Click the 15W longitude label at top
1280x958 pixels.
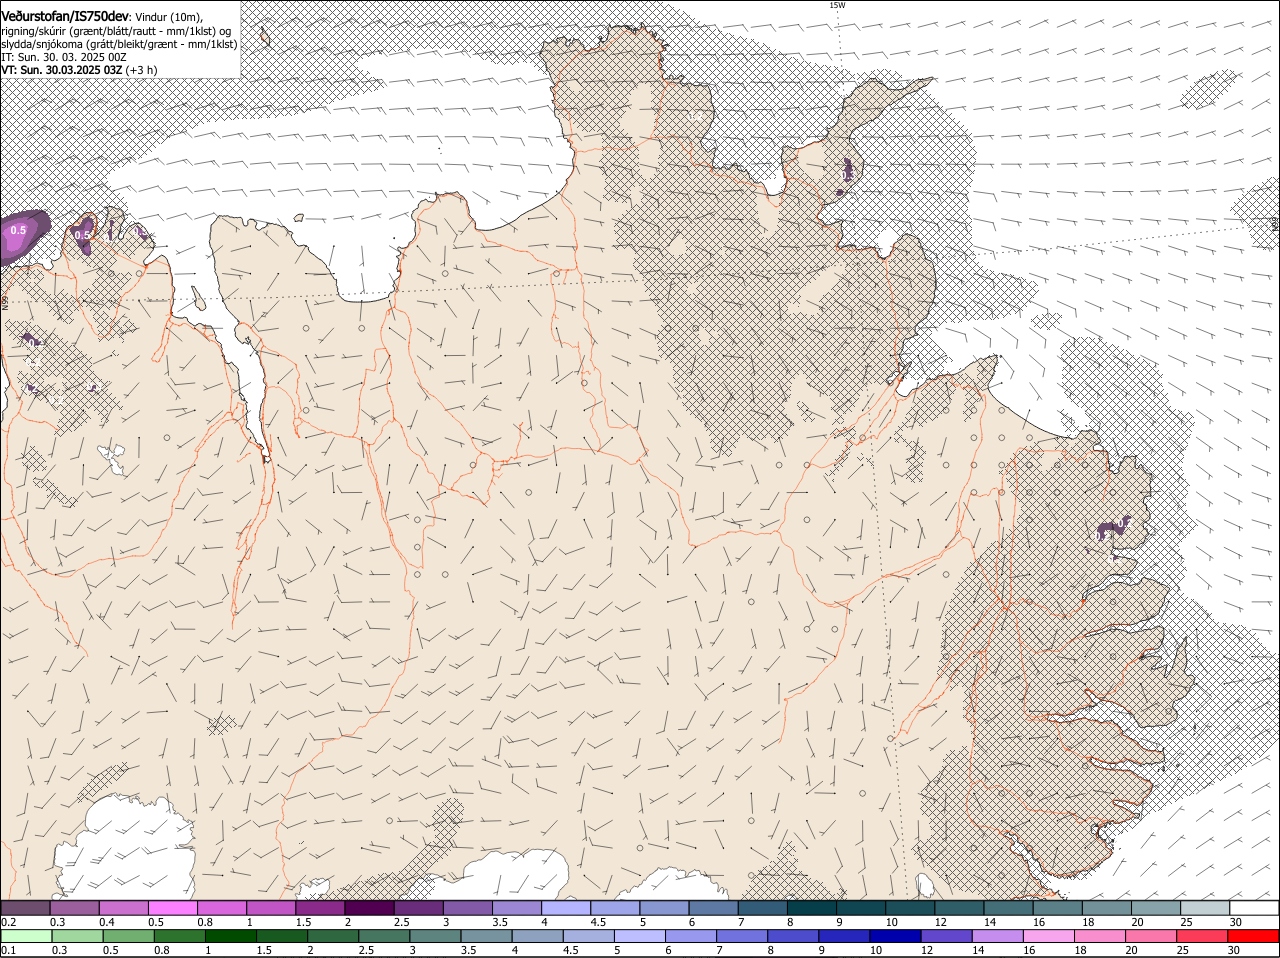tap(837, 5)
